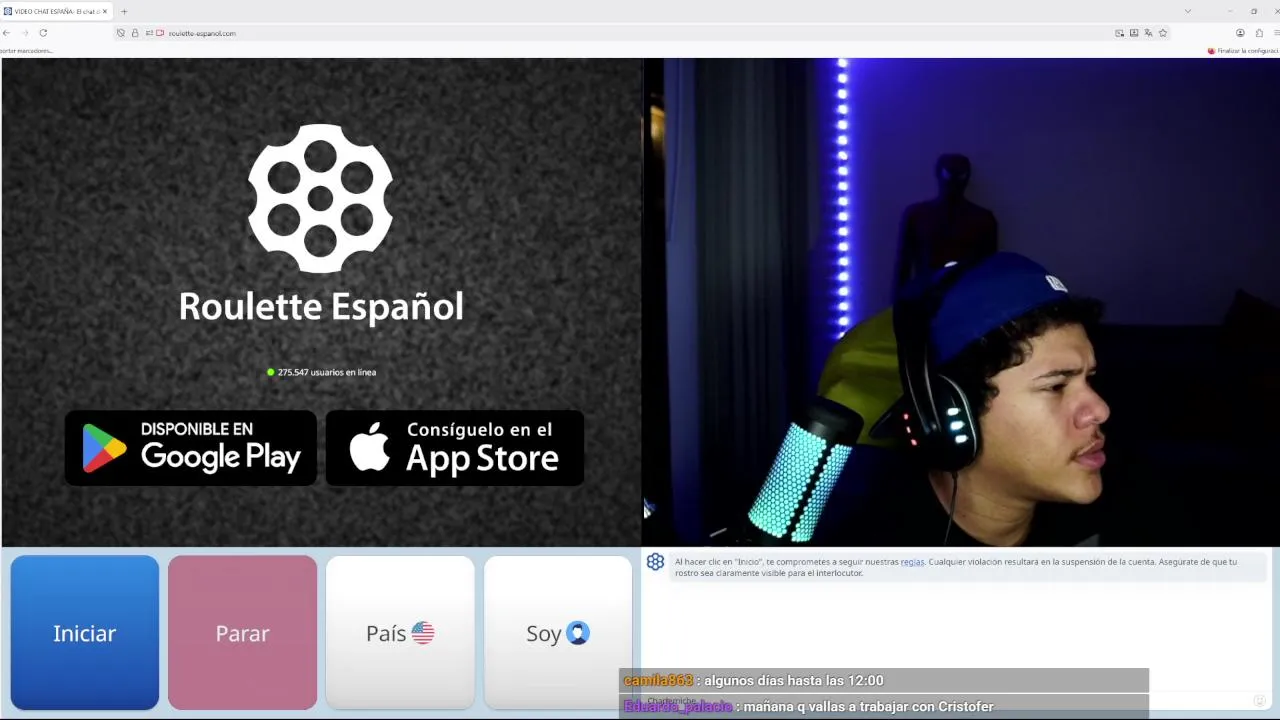
Task: Open the Google Play download badge
Action: coord(191,448)
